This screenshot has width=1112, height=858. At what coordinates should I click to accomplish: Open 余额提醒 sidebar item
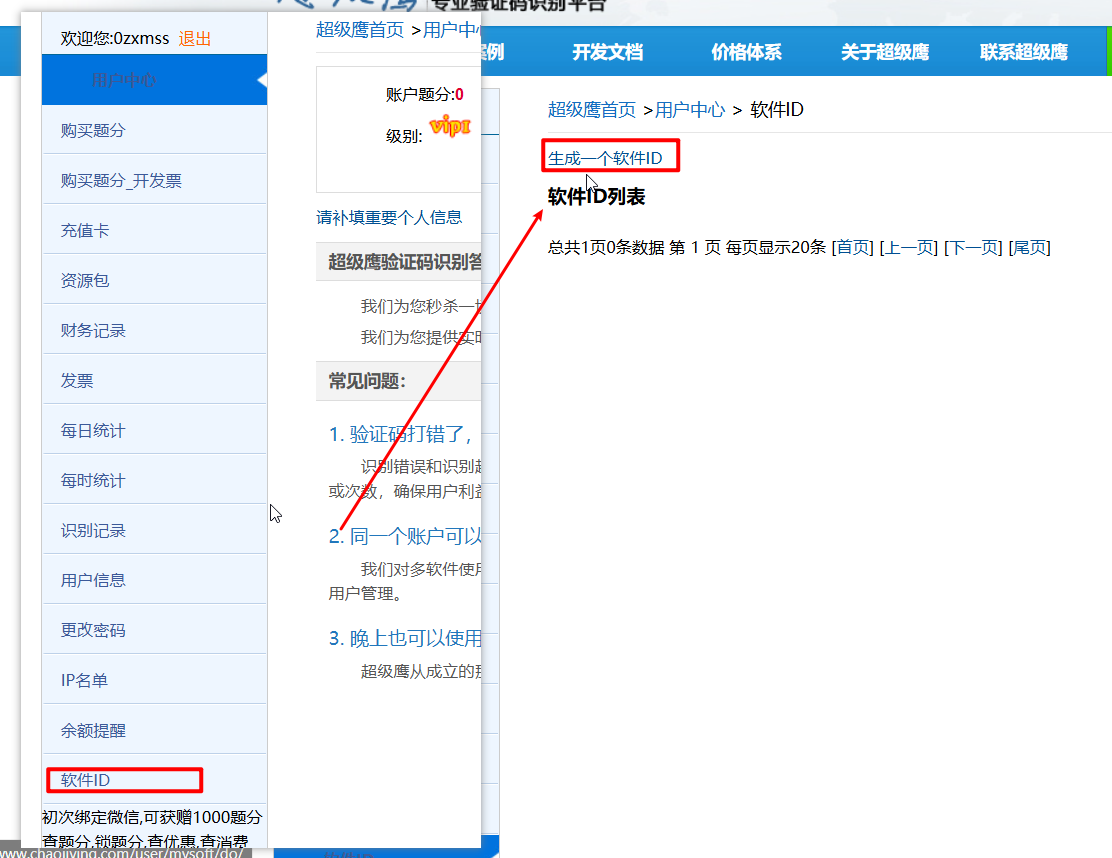point(93,731)
